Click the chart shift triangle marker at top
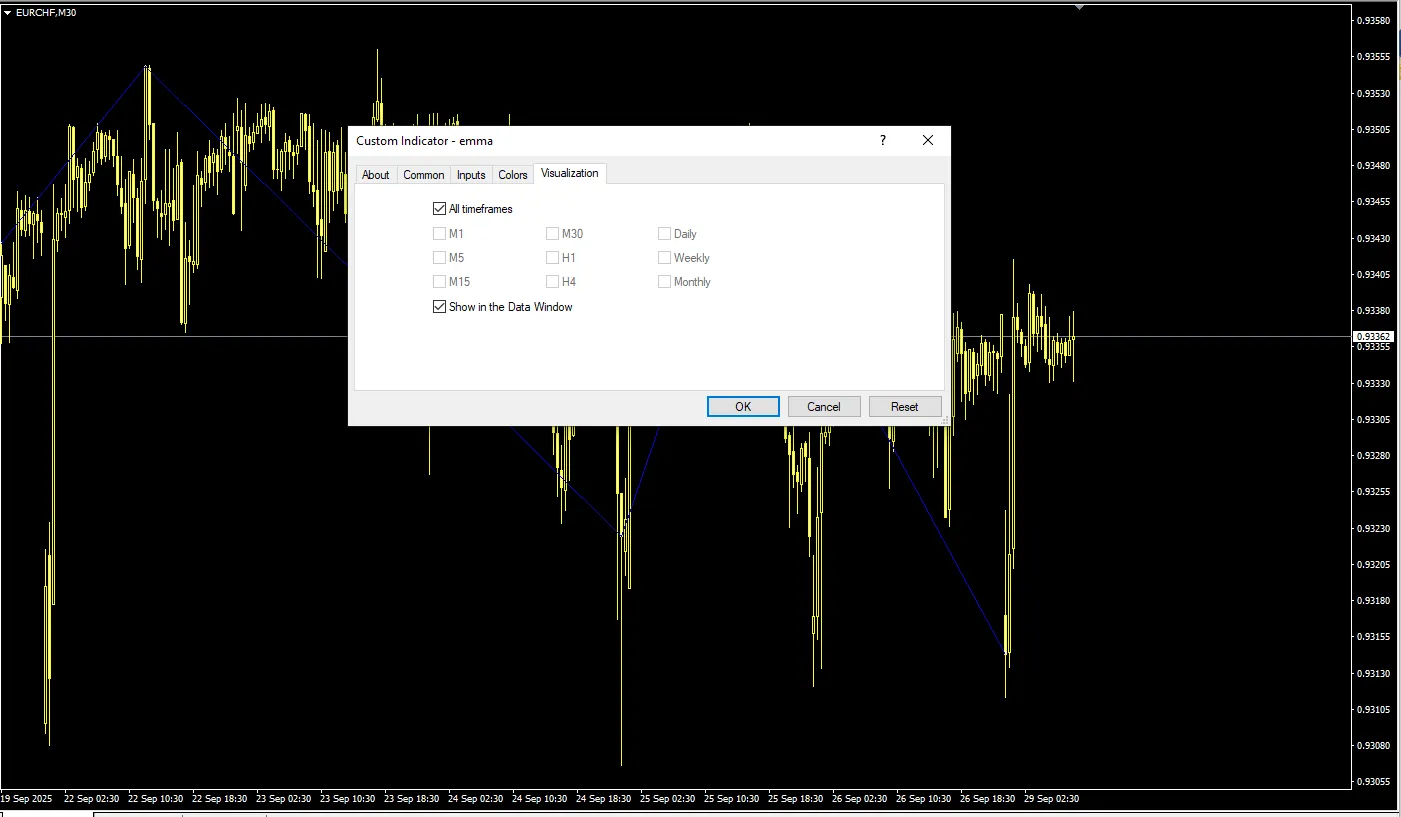Screen dimensions: 1401x817 (1079, 7)
